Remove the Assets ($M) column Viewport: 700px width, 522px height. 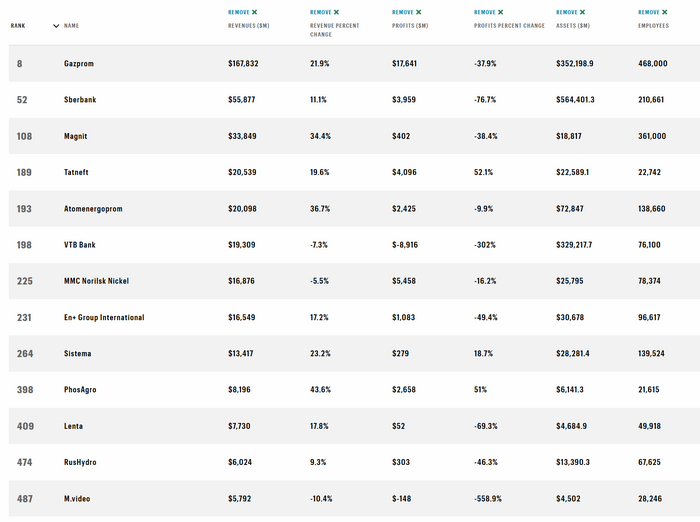pyautogui.click(x=571, y=12)
